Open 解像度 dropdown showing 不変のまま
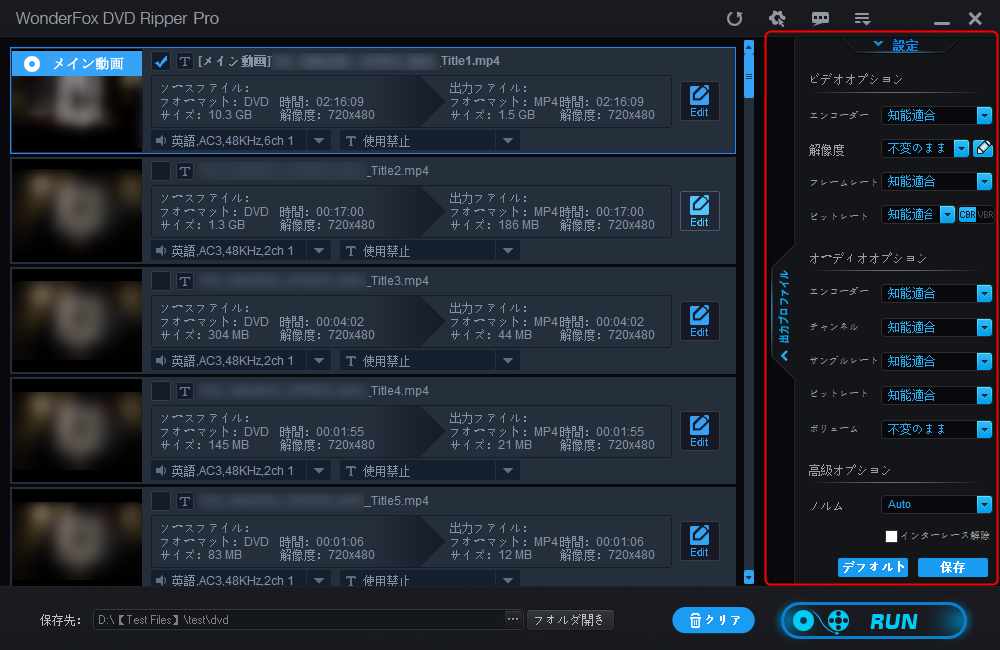1000x650 pixels. (x=925, y=149)
